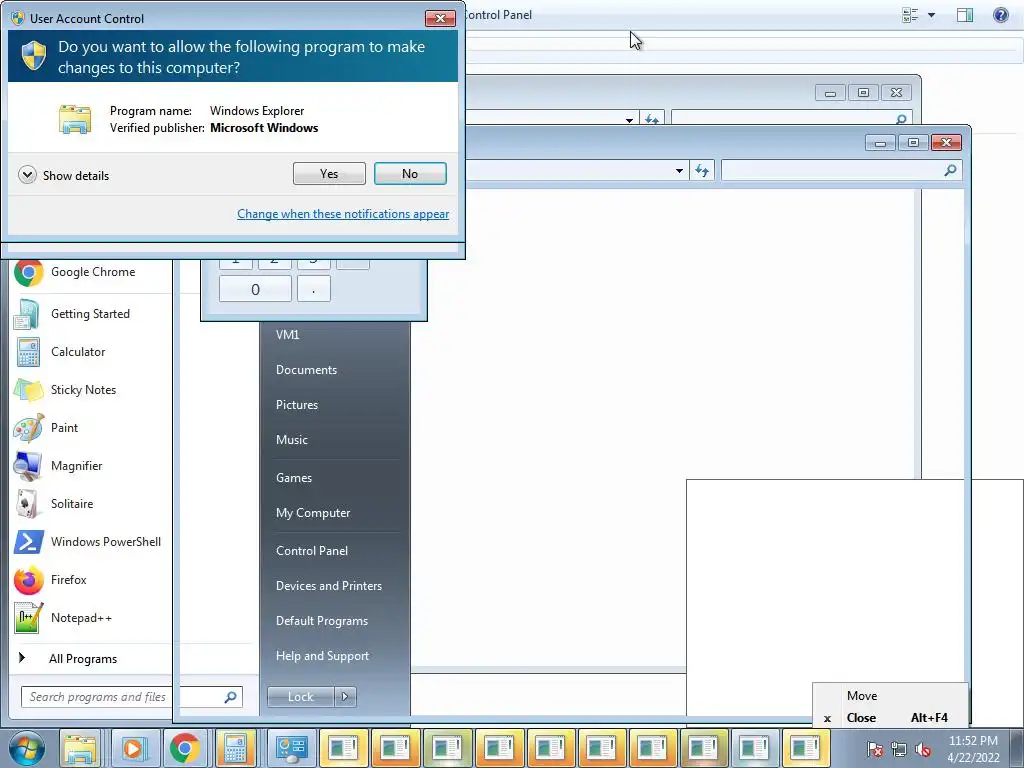1024x768 pixels.
Task: Select Close Alt+F4 in context menu
Action: (x=890, y=718)
